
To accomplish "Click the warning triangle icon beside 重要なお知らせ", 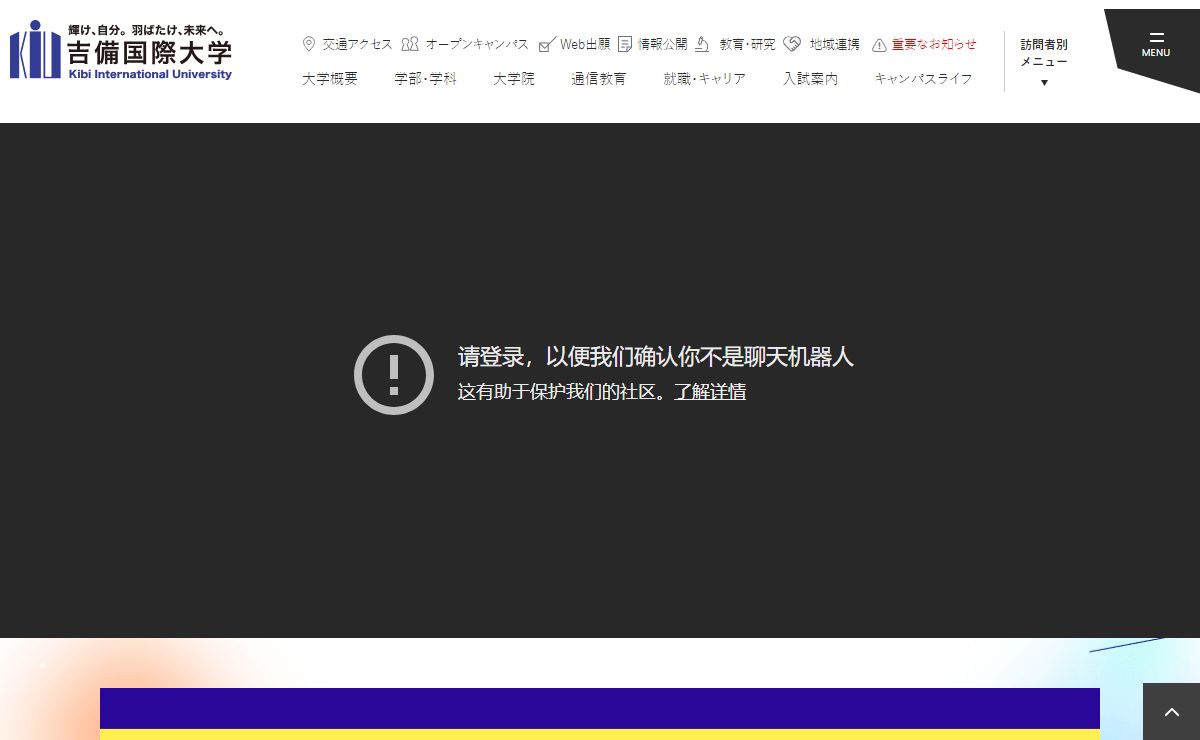I will 879,45.
